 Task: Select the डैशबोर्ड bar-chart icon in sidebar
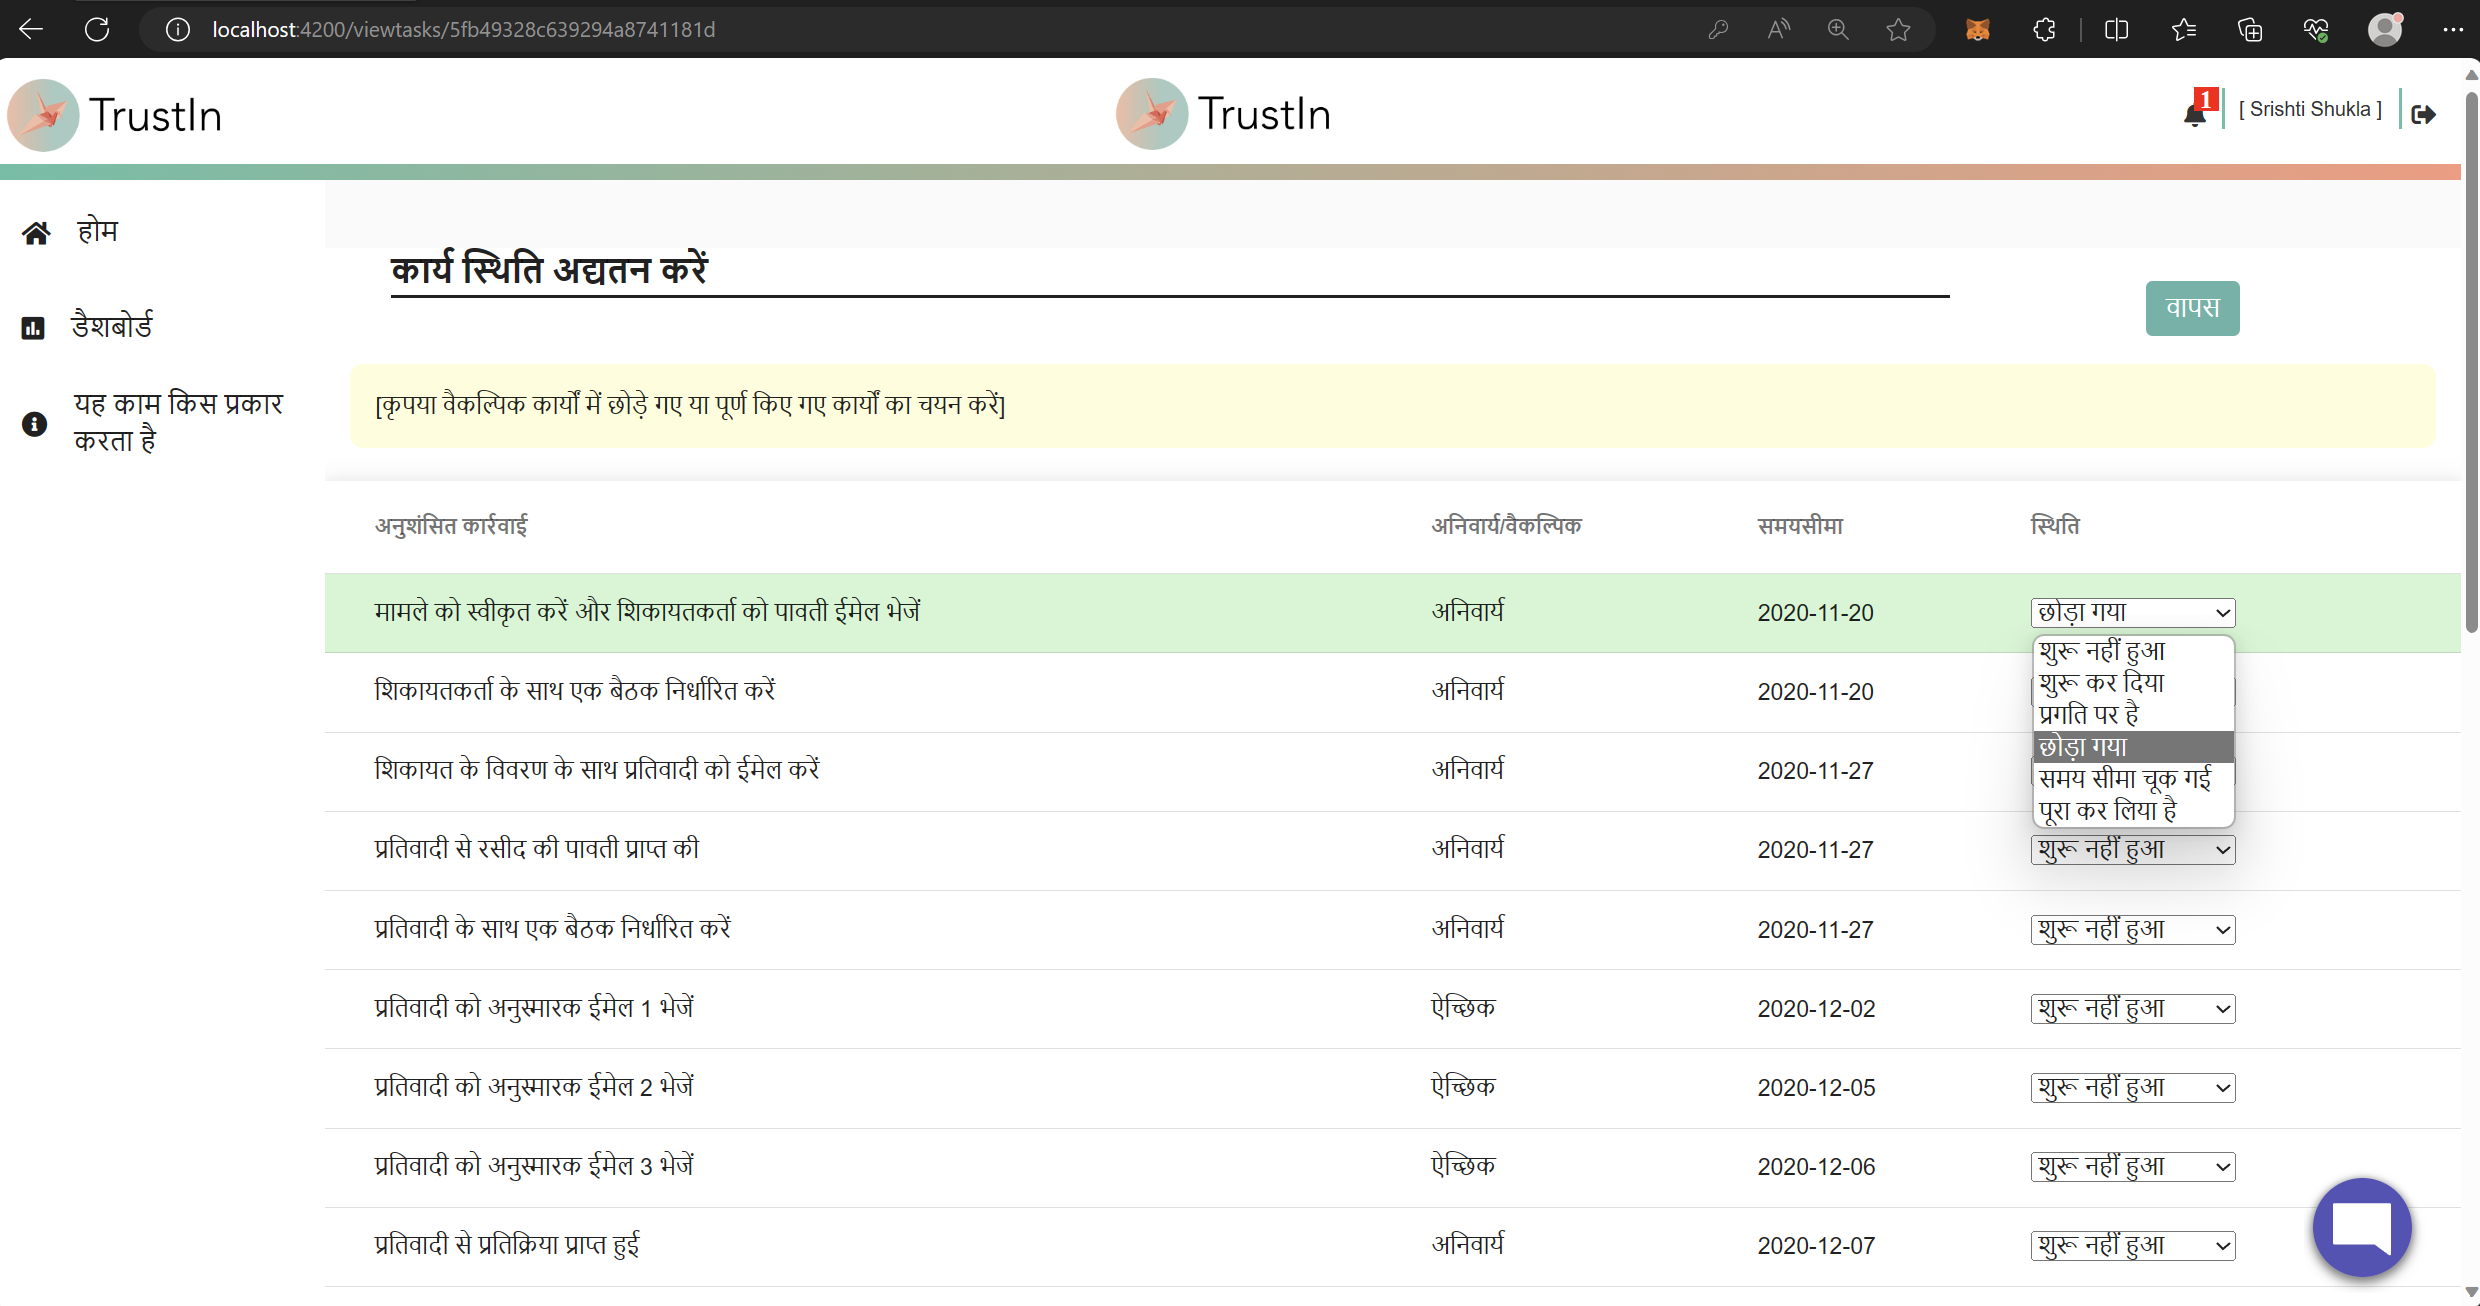pyautogui.click(x=33, y=327)
